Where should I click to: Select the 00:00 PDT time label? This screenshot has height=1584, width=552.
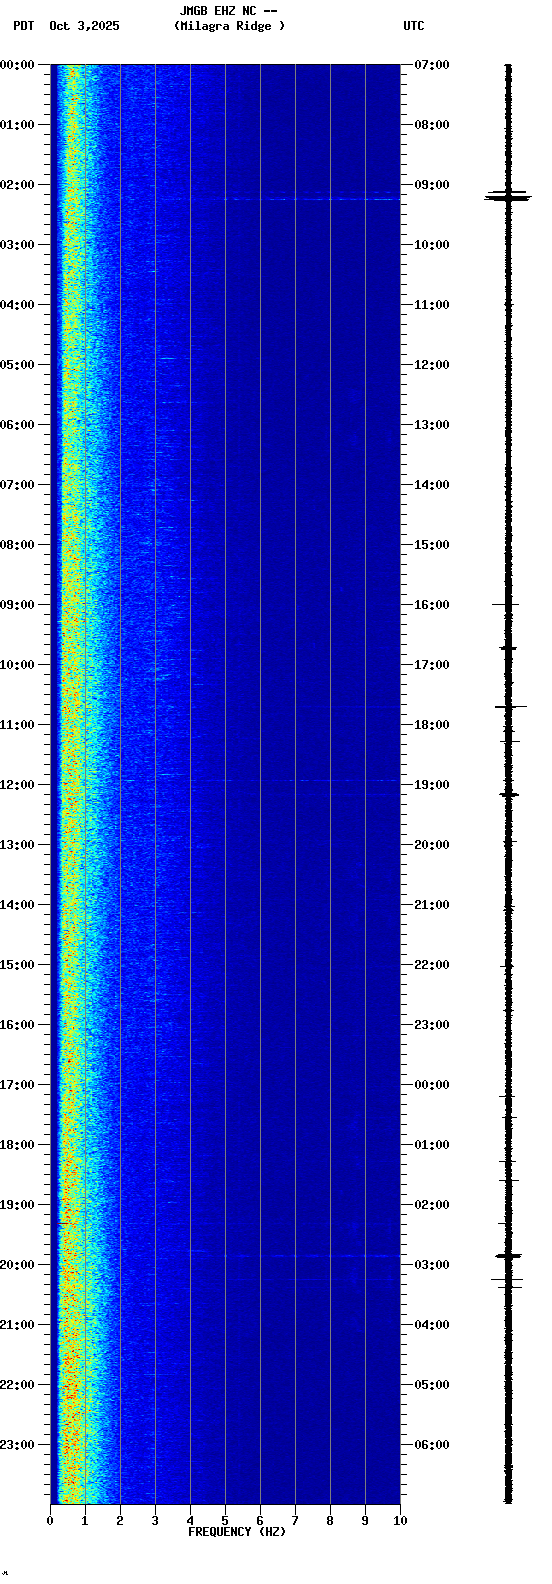pos(17,65)
